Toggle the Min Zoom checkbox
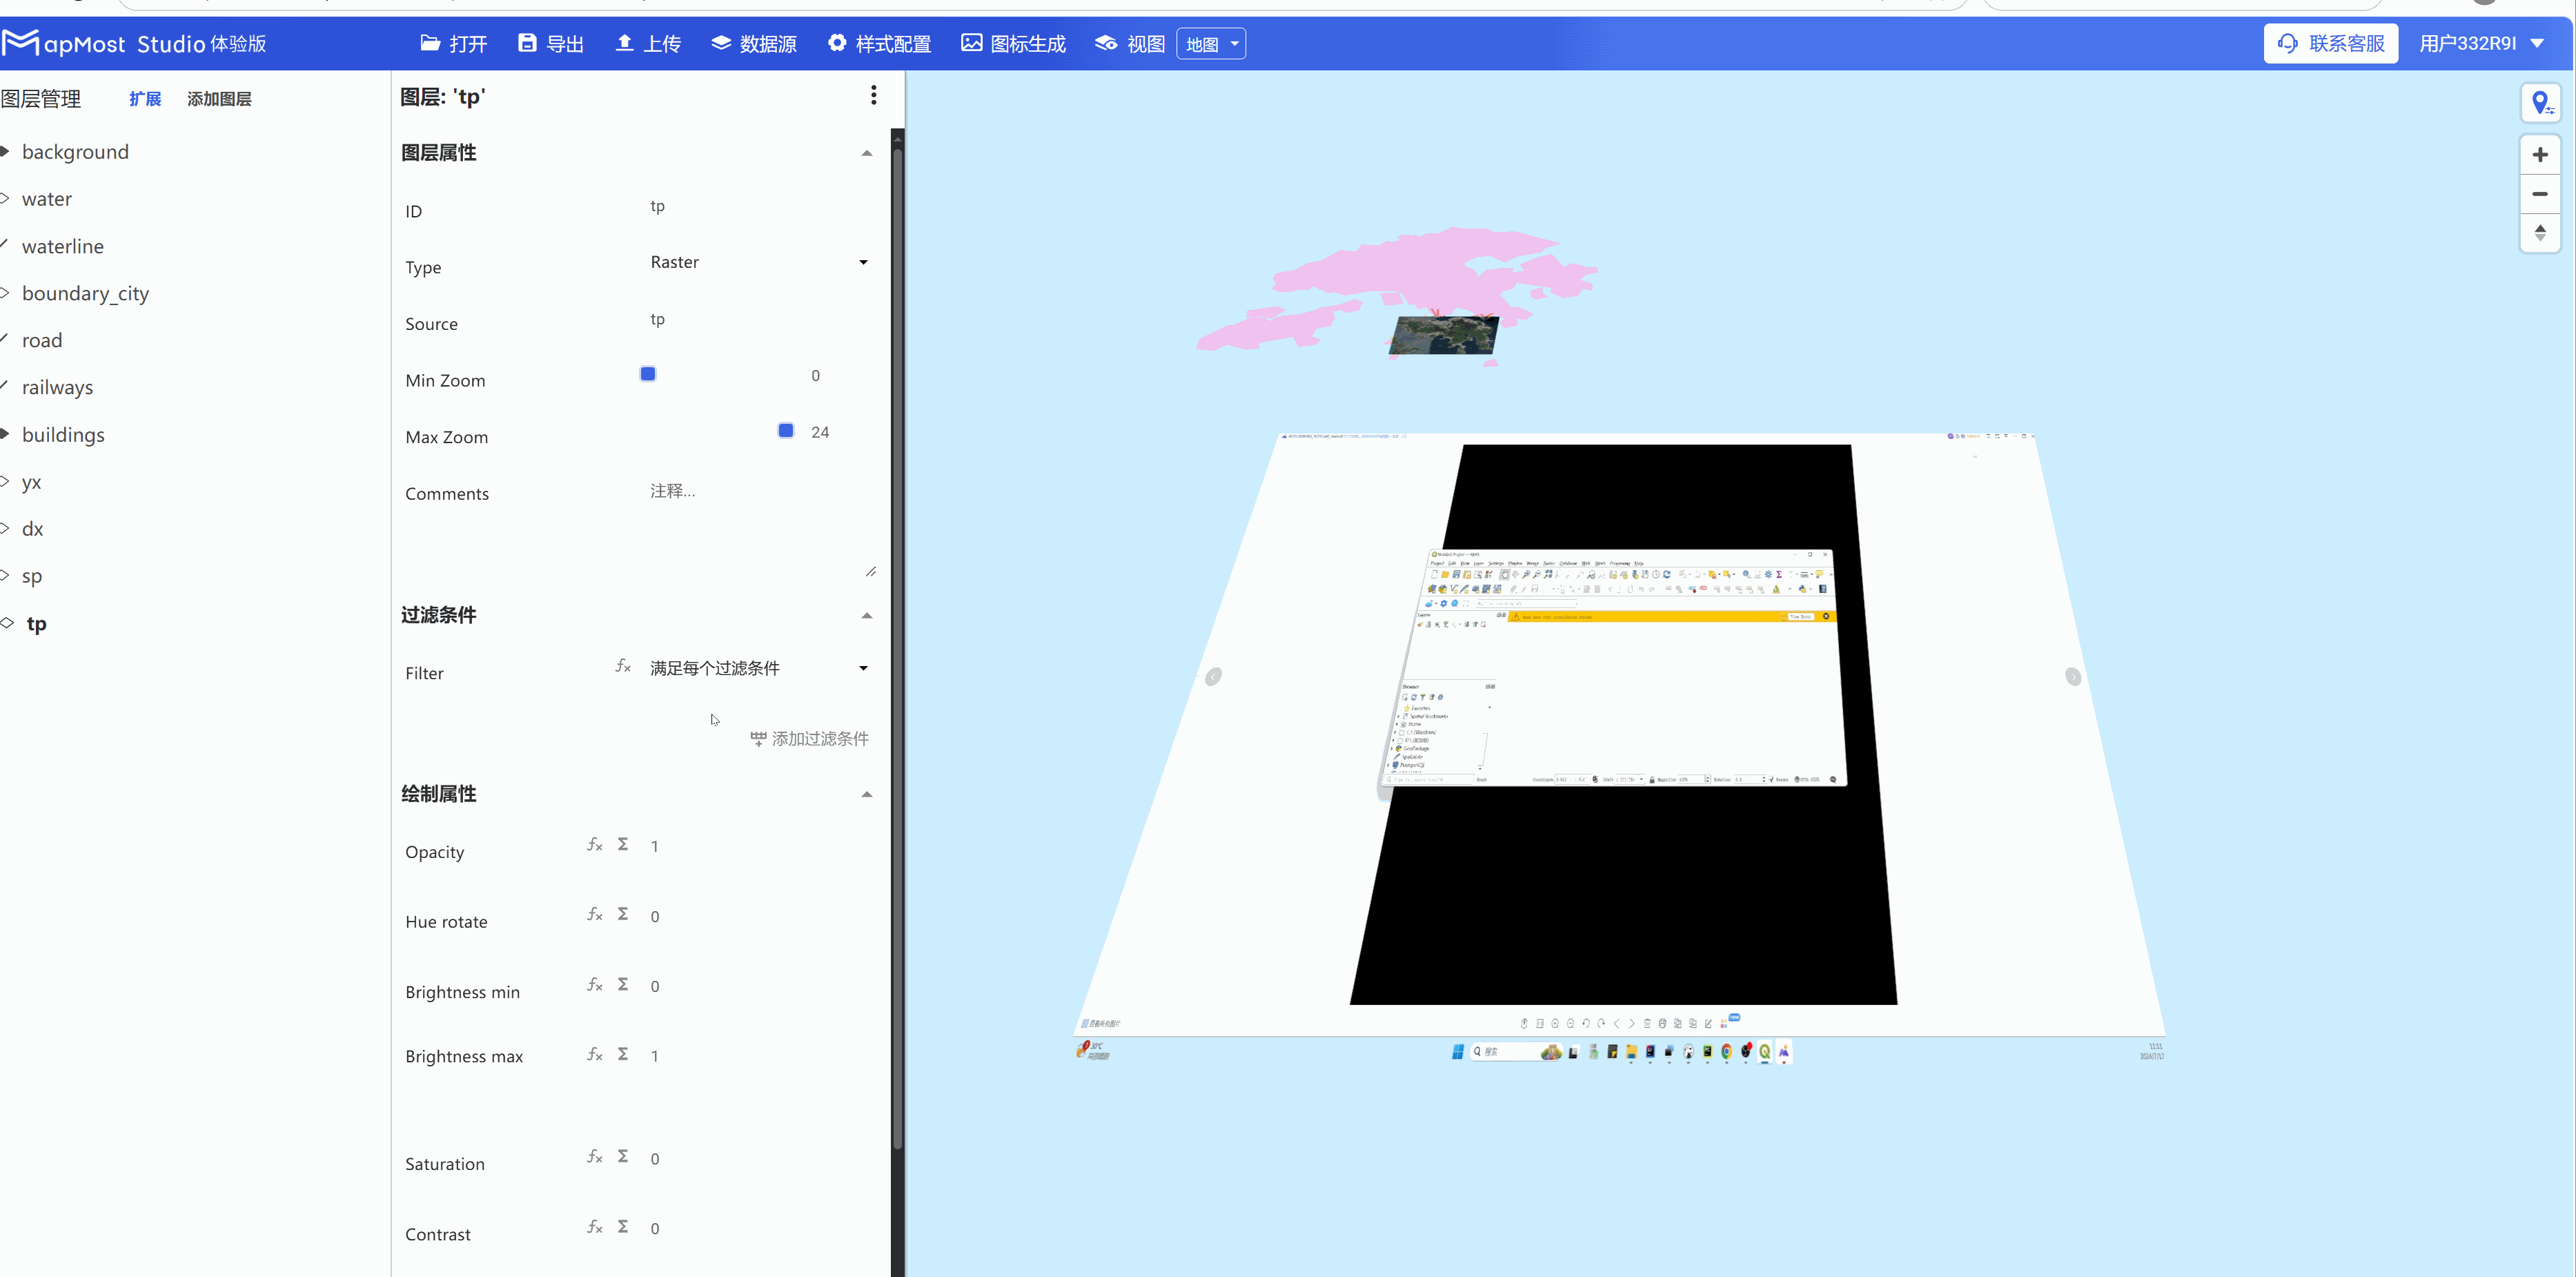Viewport: 2576px width, 1277px height. [648, 373]
